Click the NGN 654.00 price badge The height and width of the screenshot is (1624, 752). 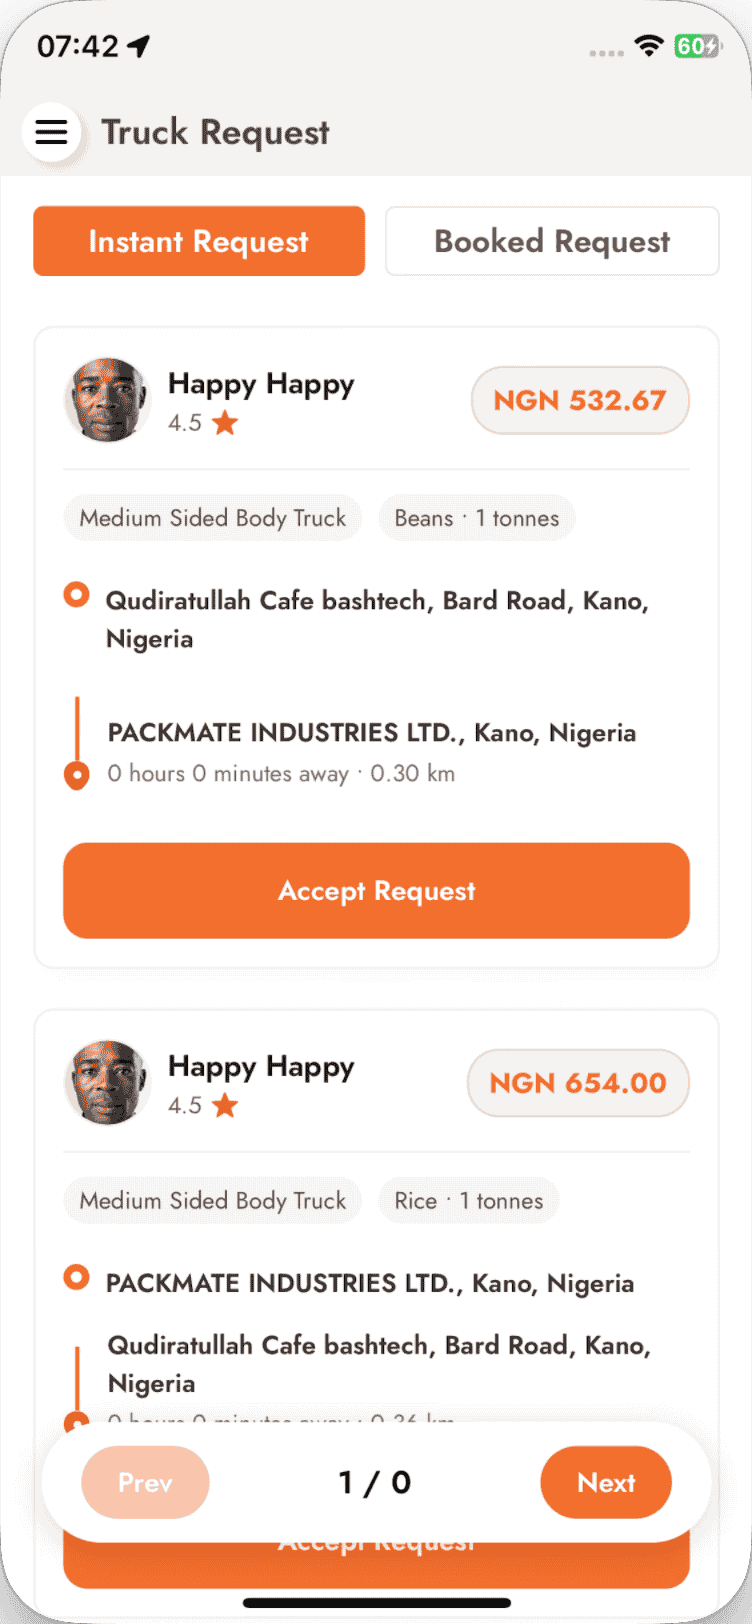point(578,1083)
